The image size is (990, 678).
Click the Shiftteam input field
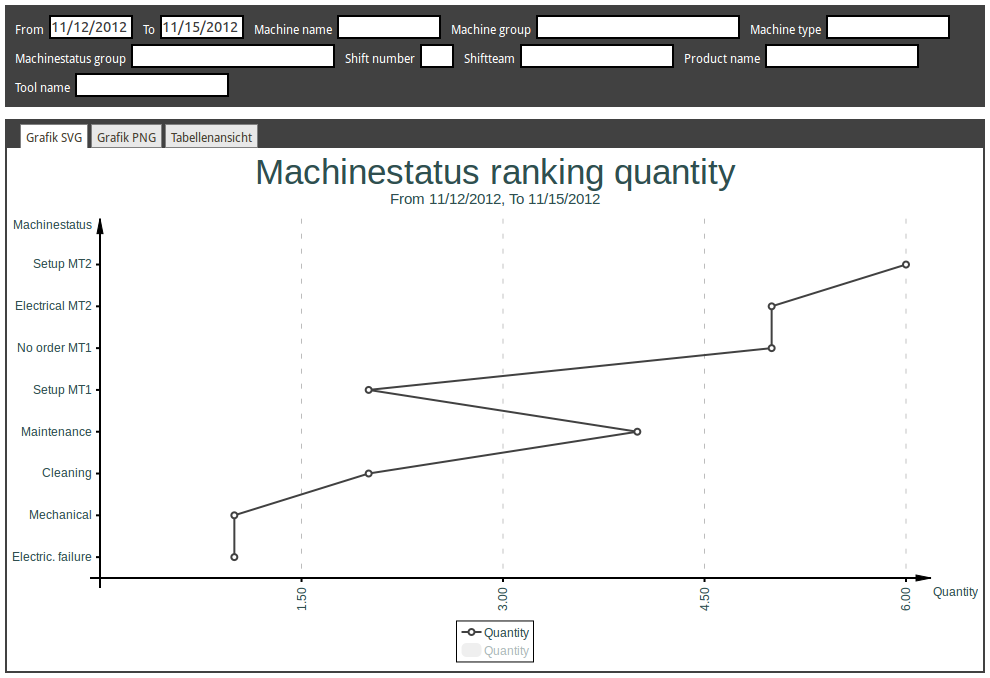click(597, 56)
